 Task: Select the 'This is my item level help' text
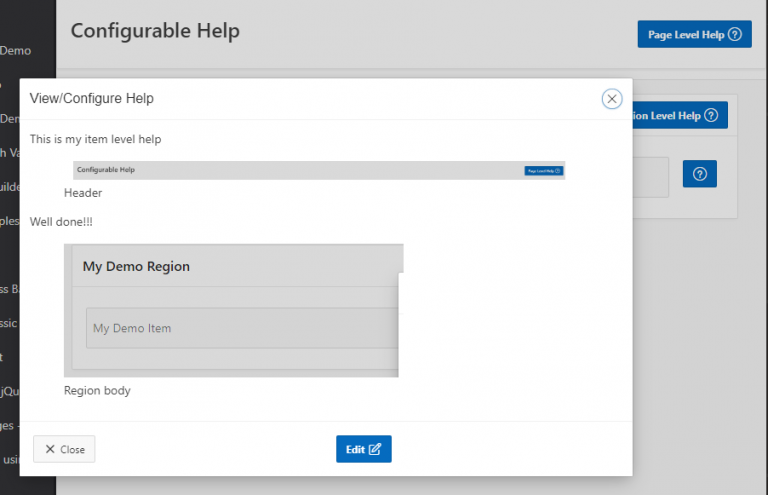96,139
